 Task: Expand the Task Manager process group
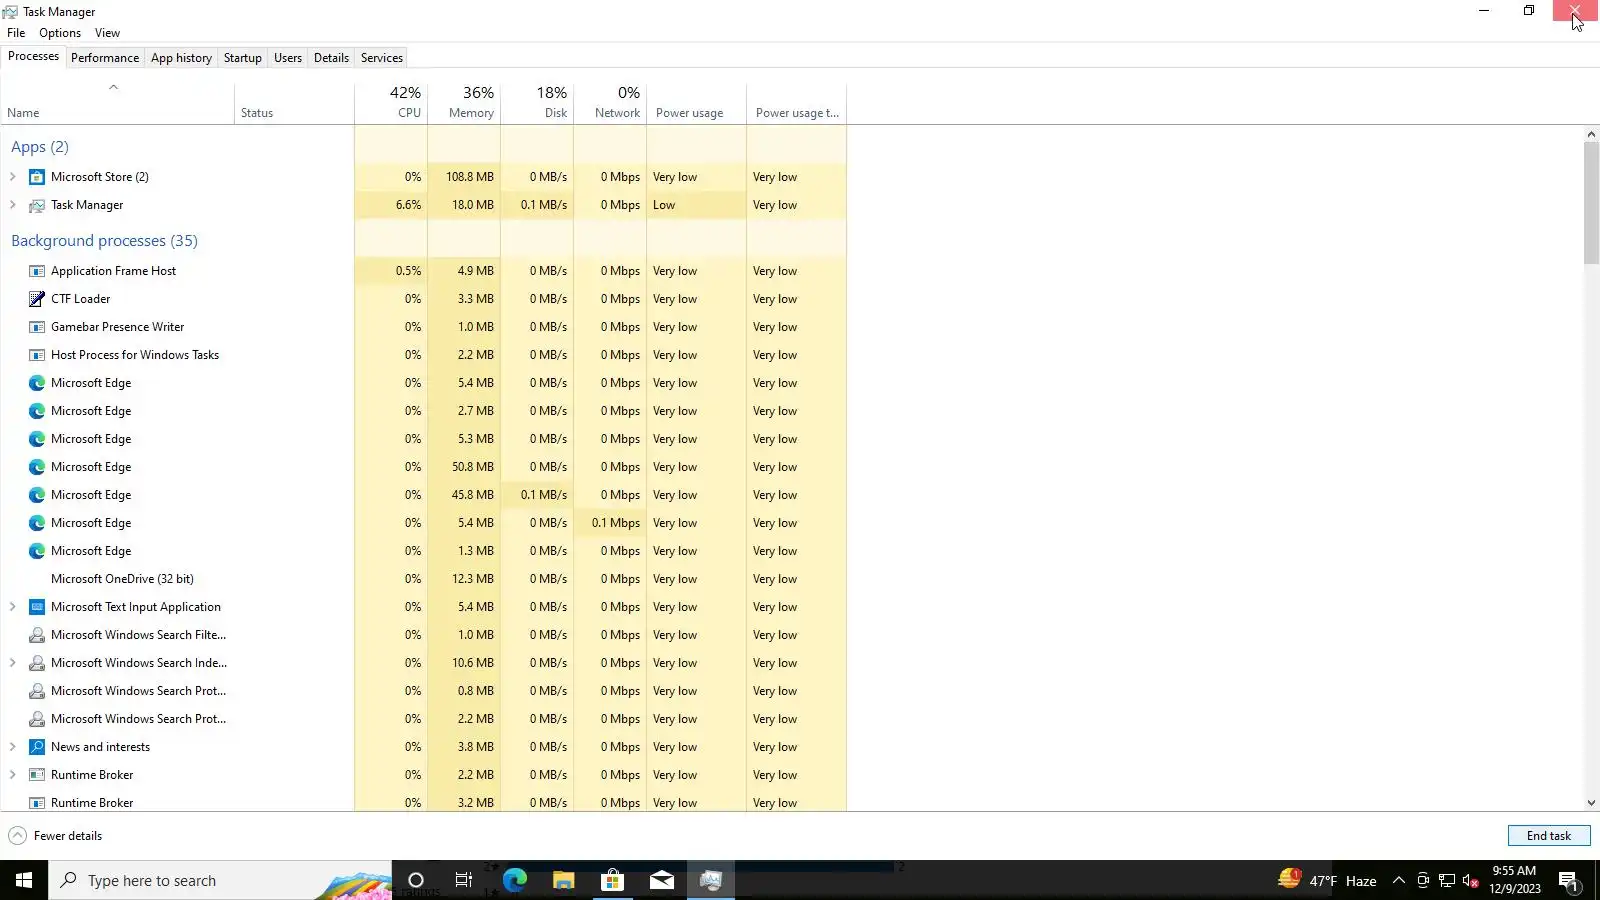point(13,205)
